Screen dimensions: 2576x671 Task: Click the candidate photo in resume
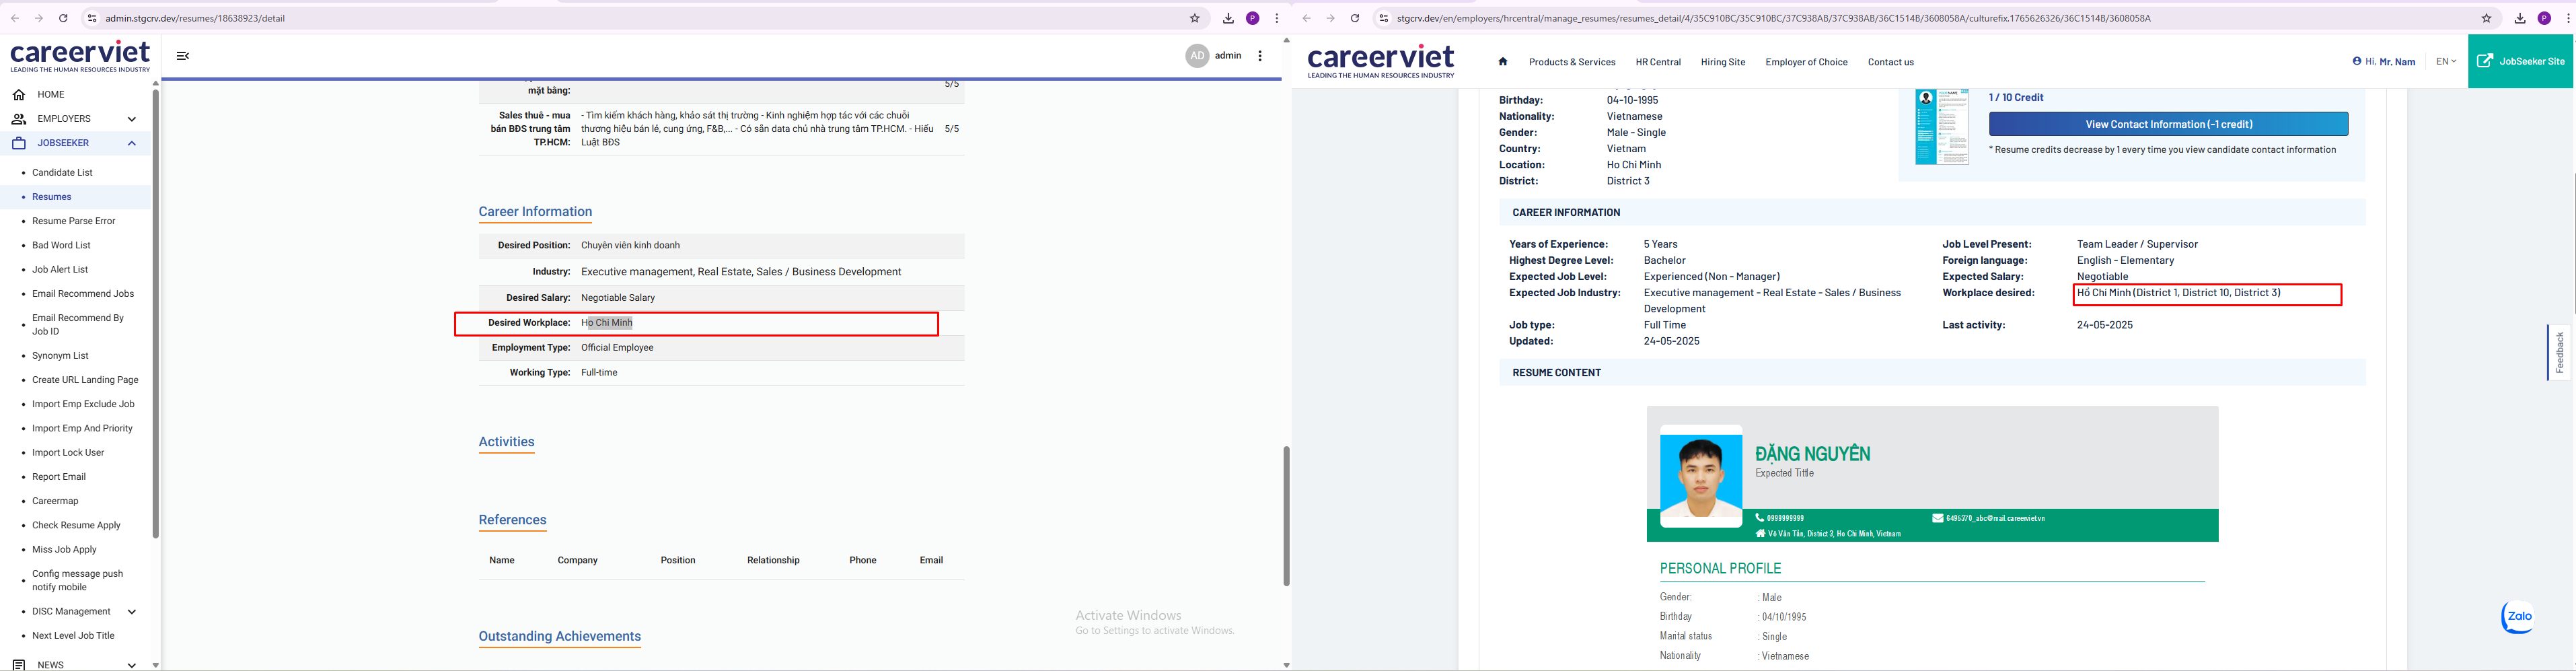click(x=1701, y=476)
